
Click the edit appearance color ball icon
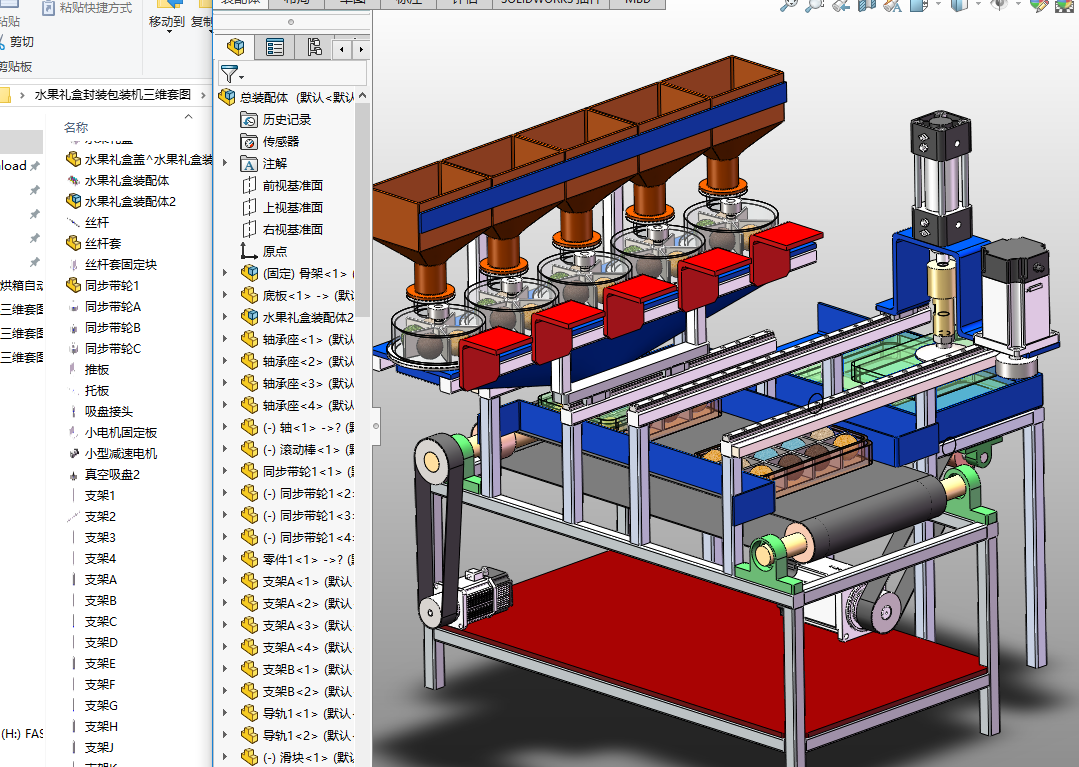click(x=1038, y=5)
